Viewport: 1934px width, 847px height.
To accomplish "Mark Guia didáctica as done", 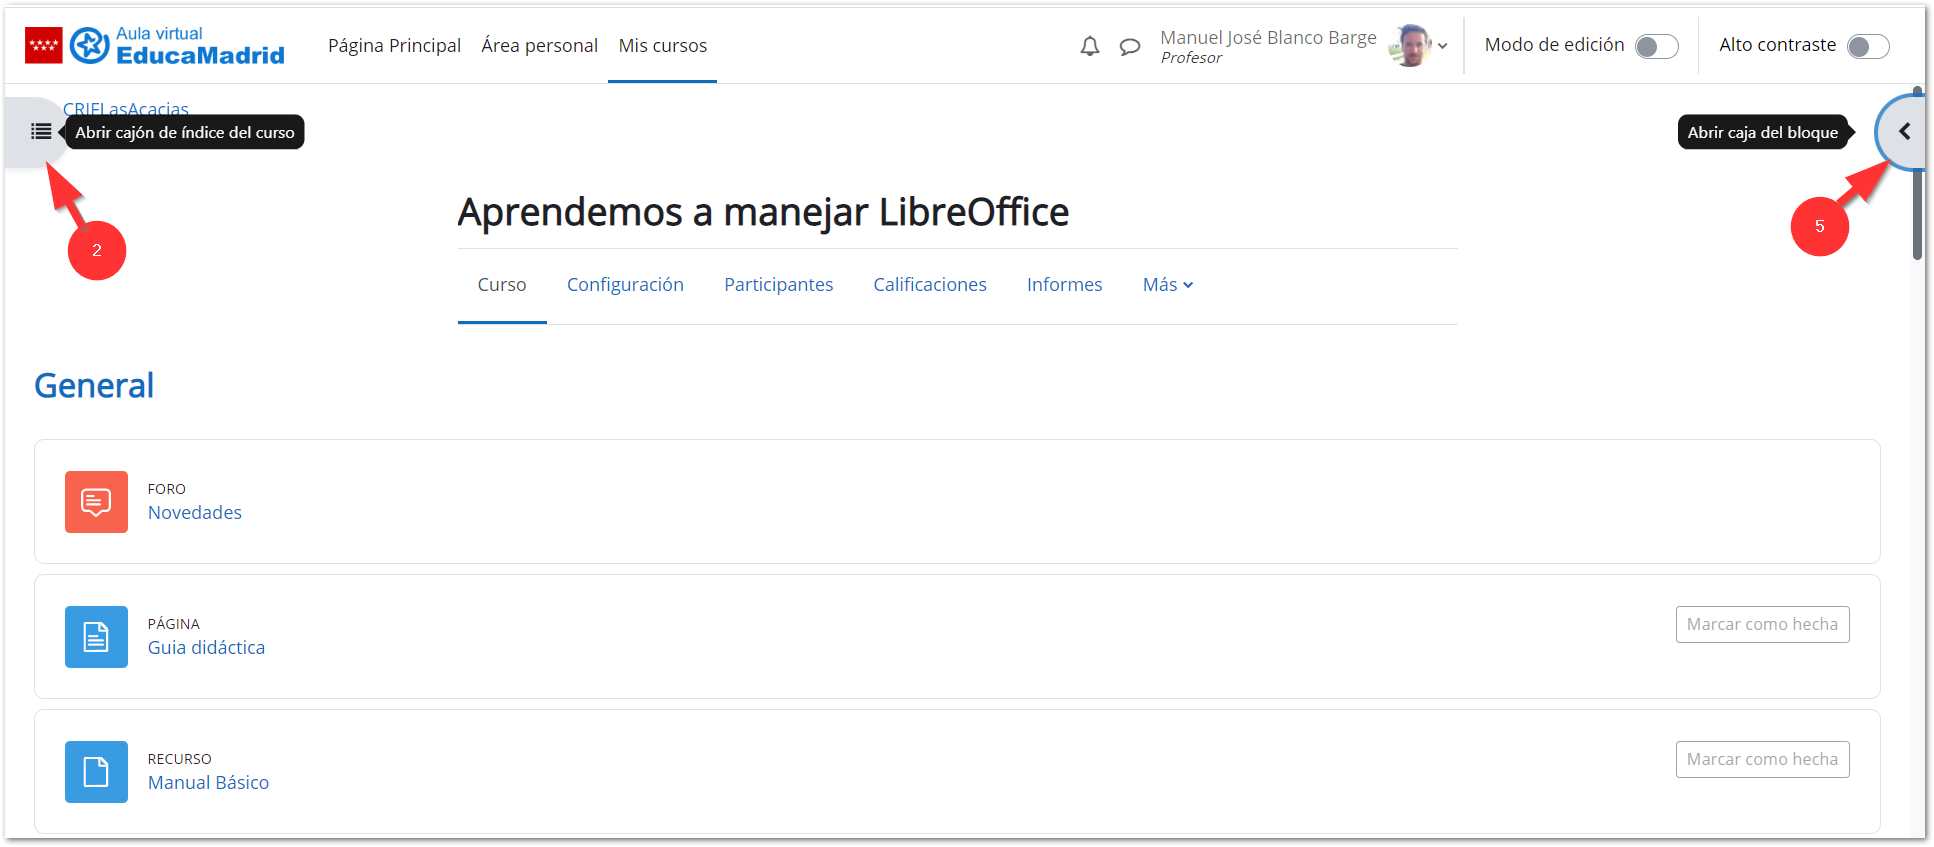I will click(x=1762, y=624).
